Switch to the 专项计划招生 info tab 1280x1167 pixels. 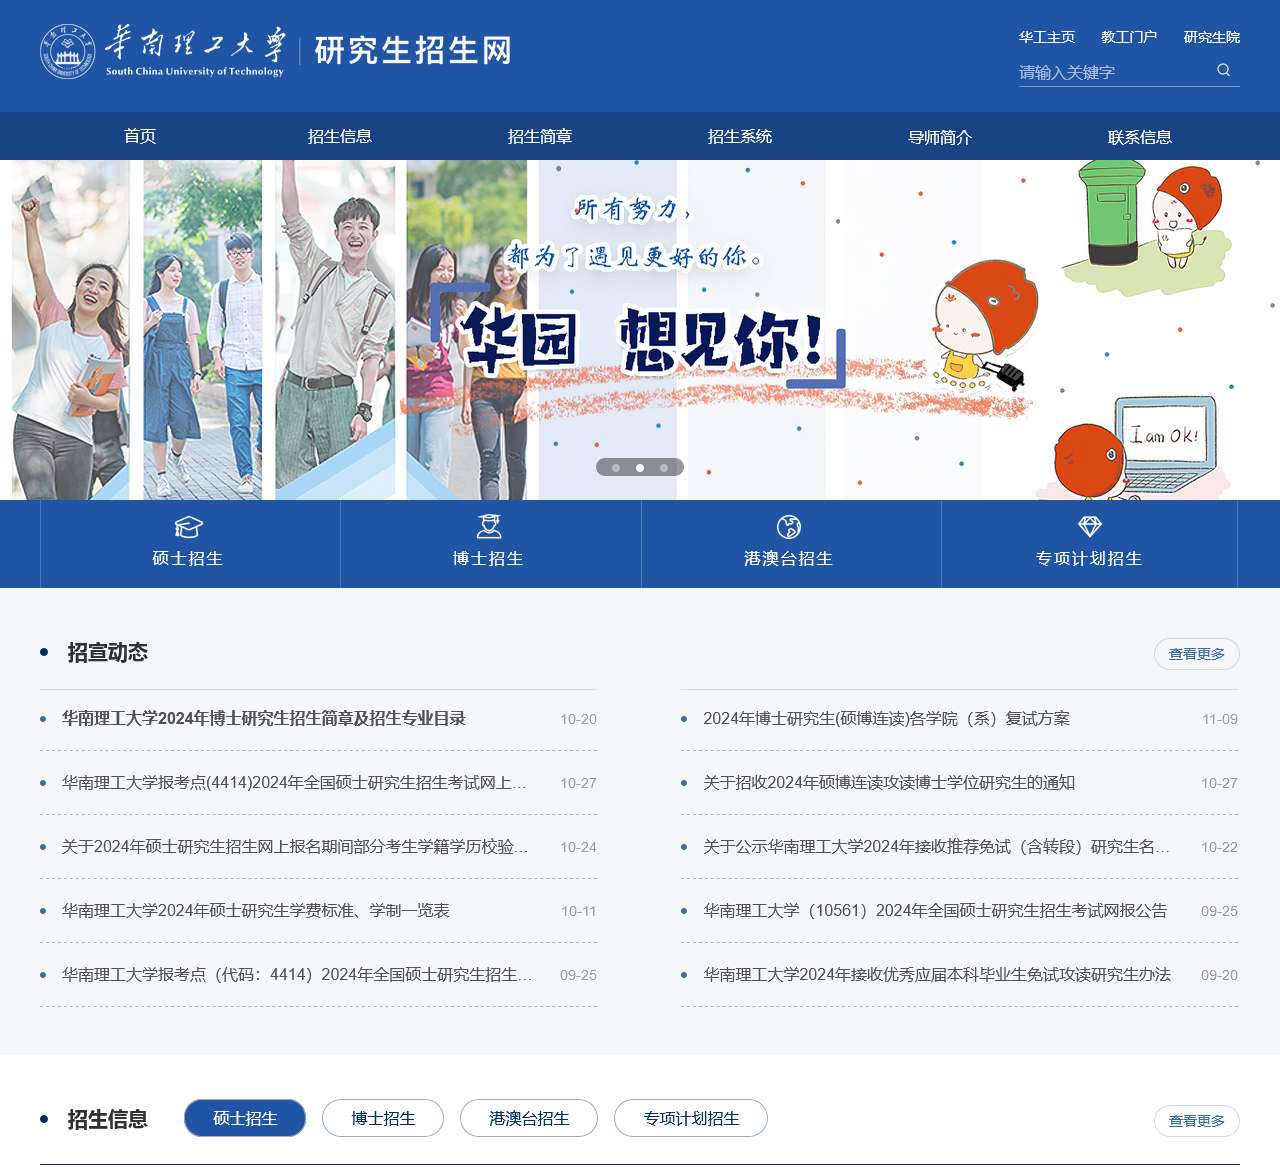(691, 1118)
